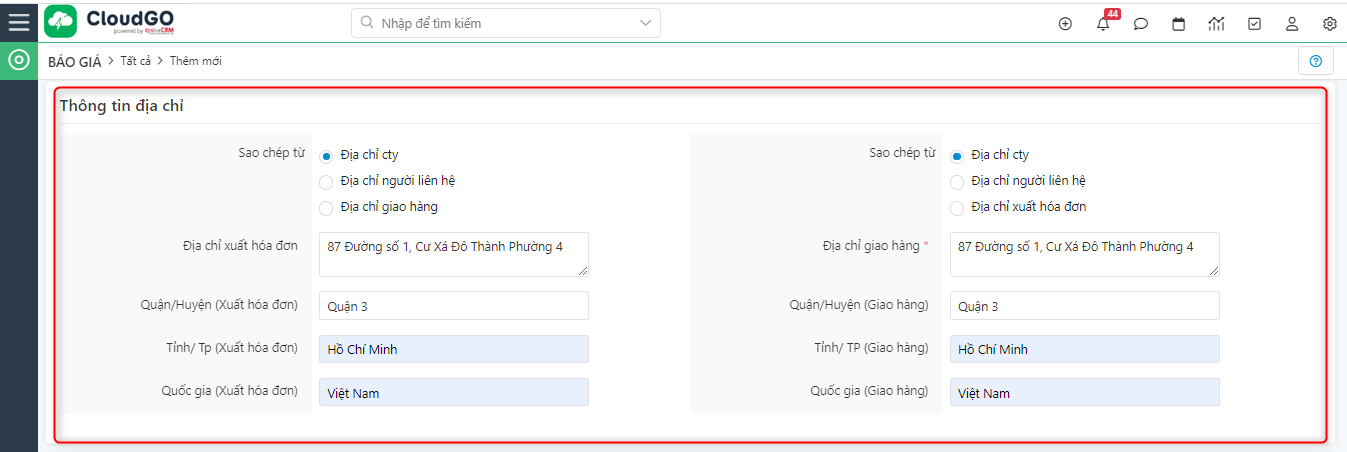1347x452 pixels.
Task: Open the settings gear icon
Action: point(1330,24)
